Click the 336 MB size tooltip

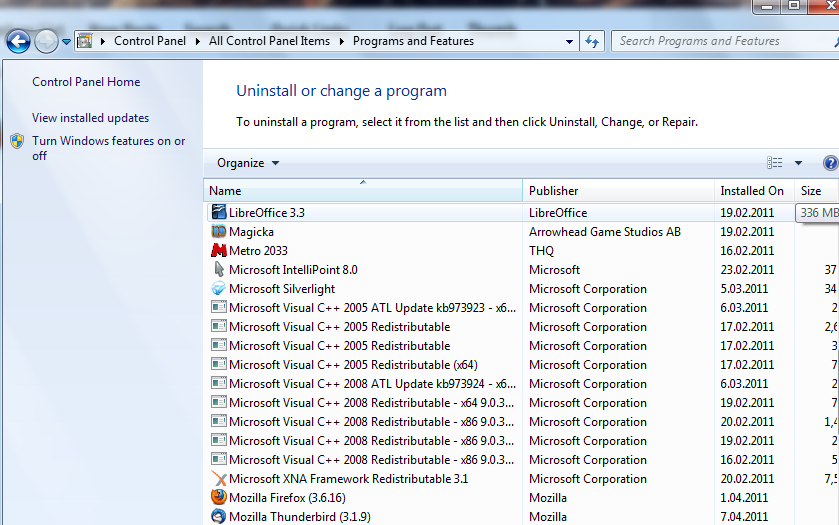tap(818, 212)
